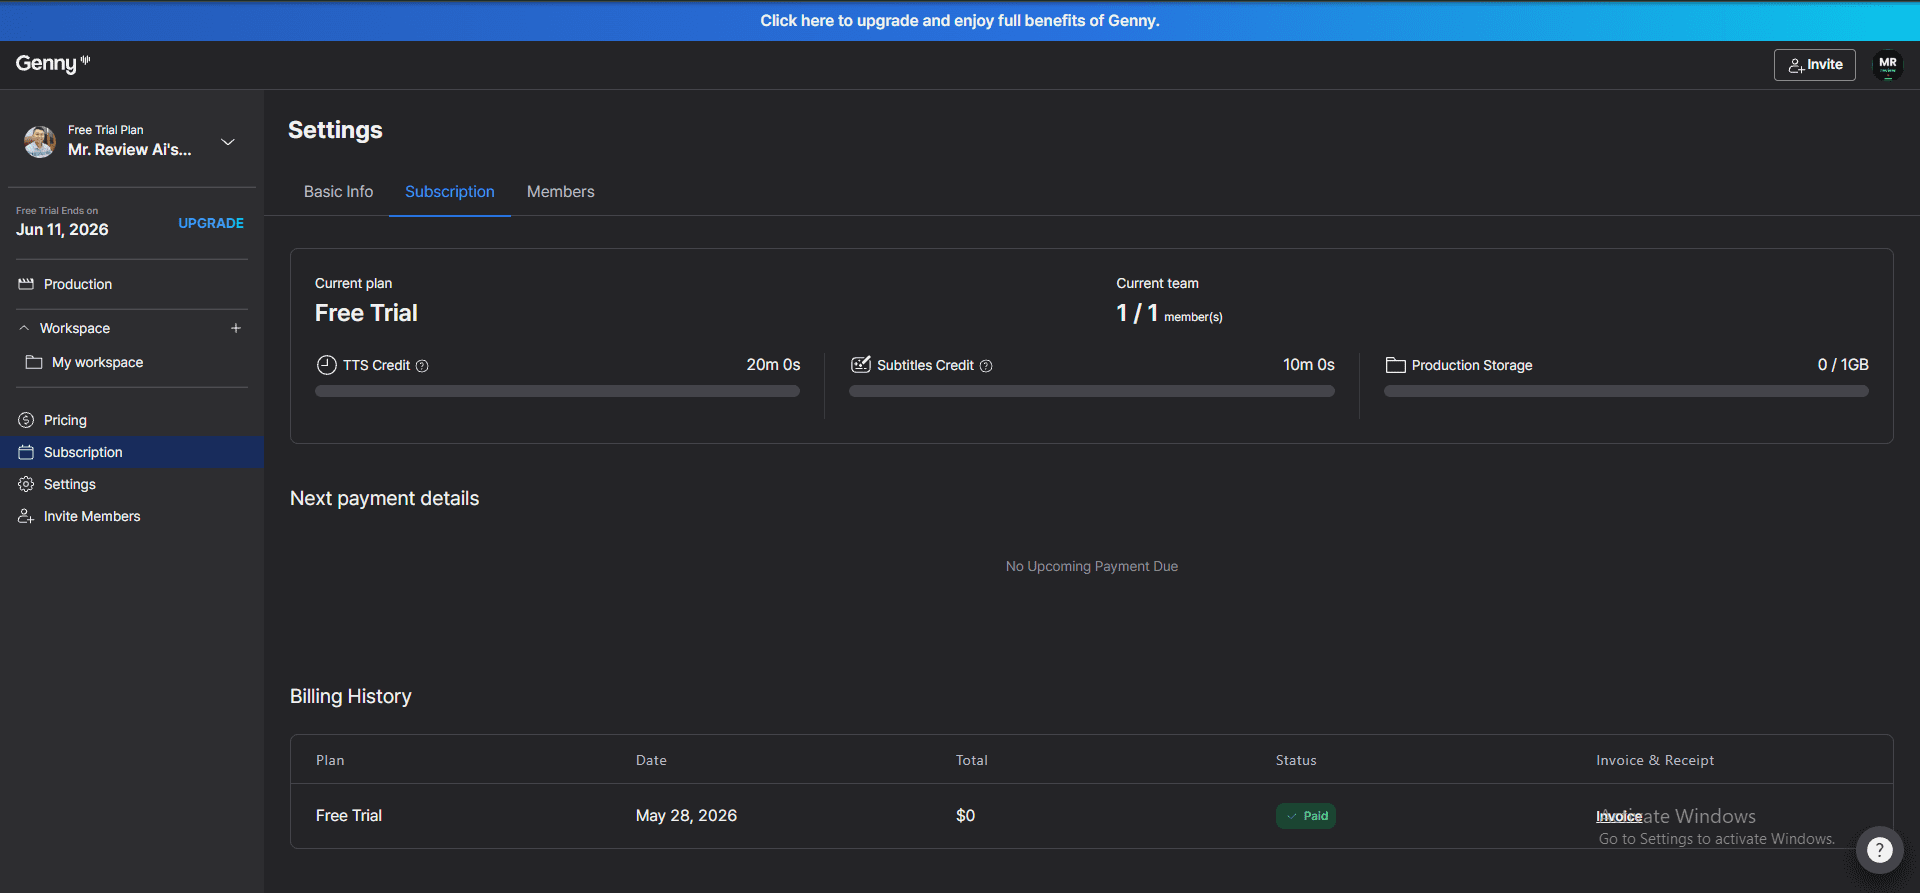Click the TTS Credit help info icon
The height and width of the screenshot is (893, 1920).
tap(422, 366)
